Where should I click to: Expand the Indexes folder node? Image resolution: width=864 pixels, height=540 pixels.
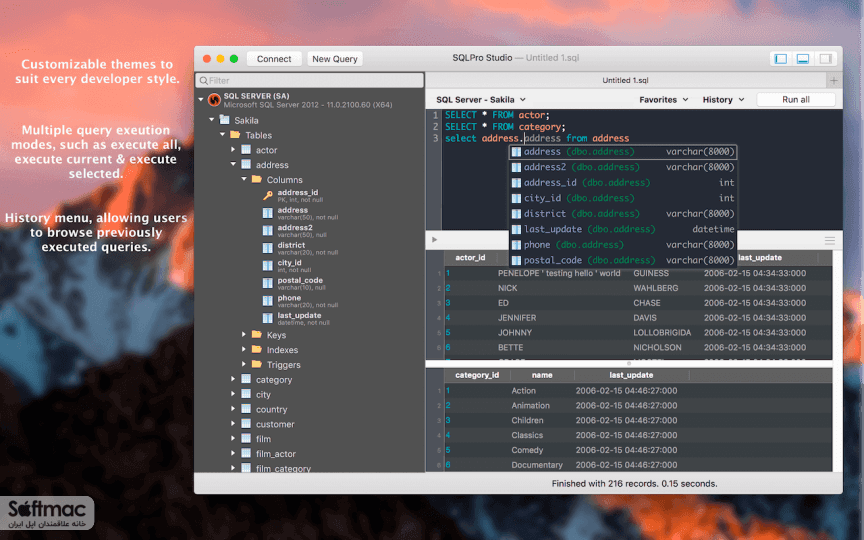click(x=244, y=349)
